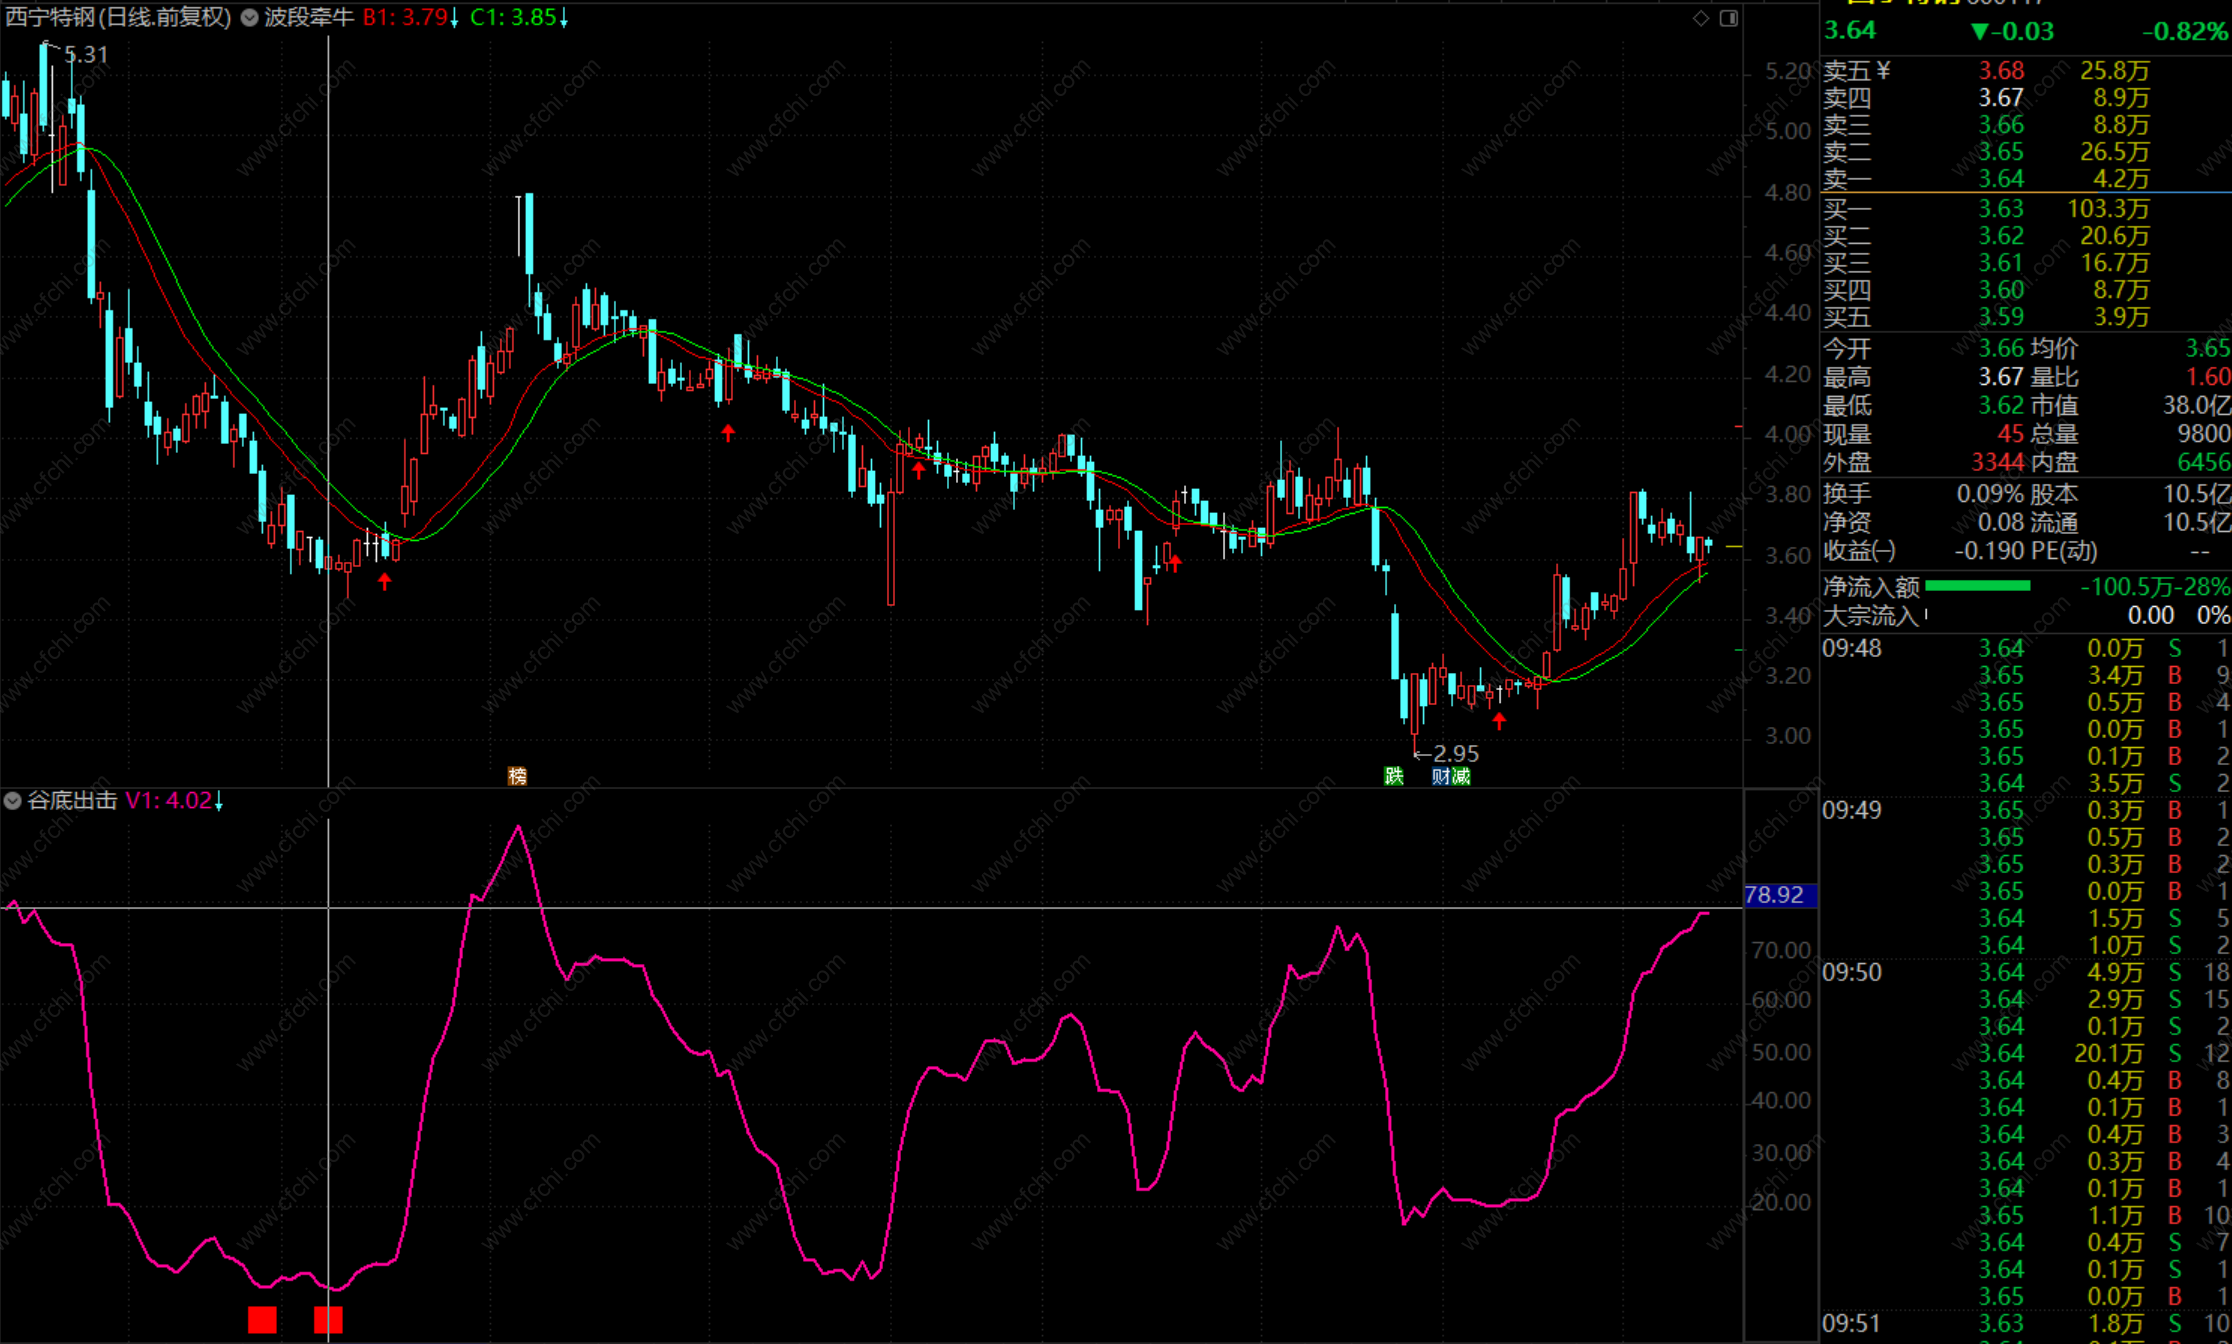Click the left red signal square
The height and width of the screenshot is (1344, 2232).
pos(262,1320)
